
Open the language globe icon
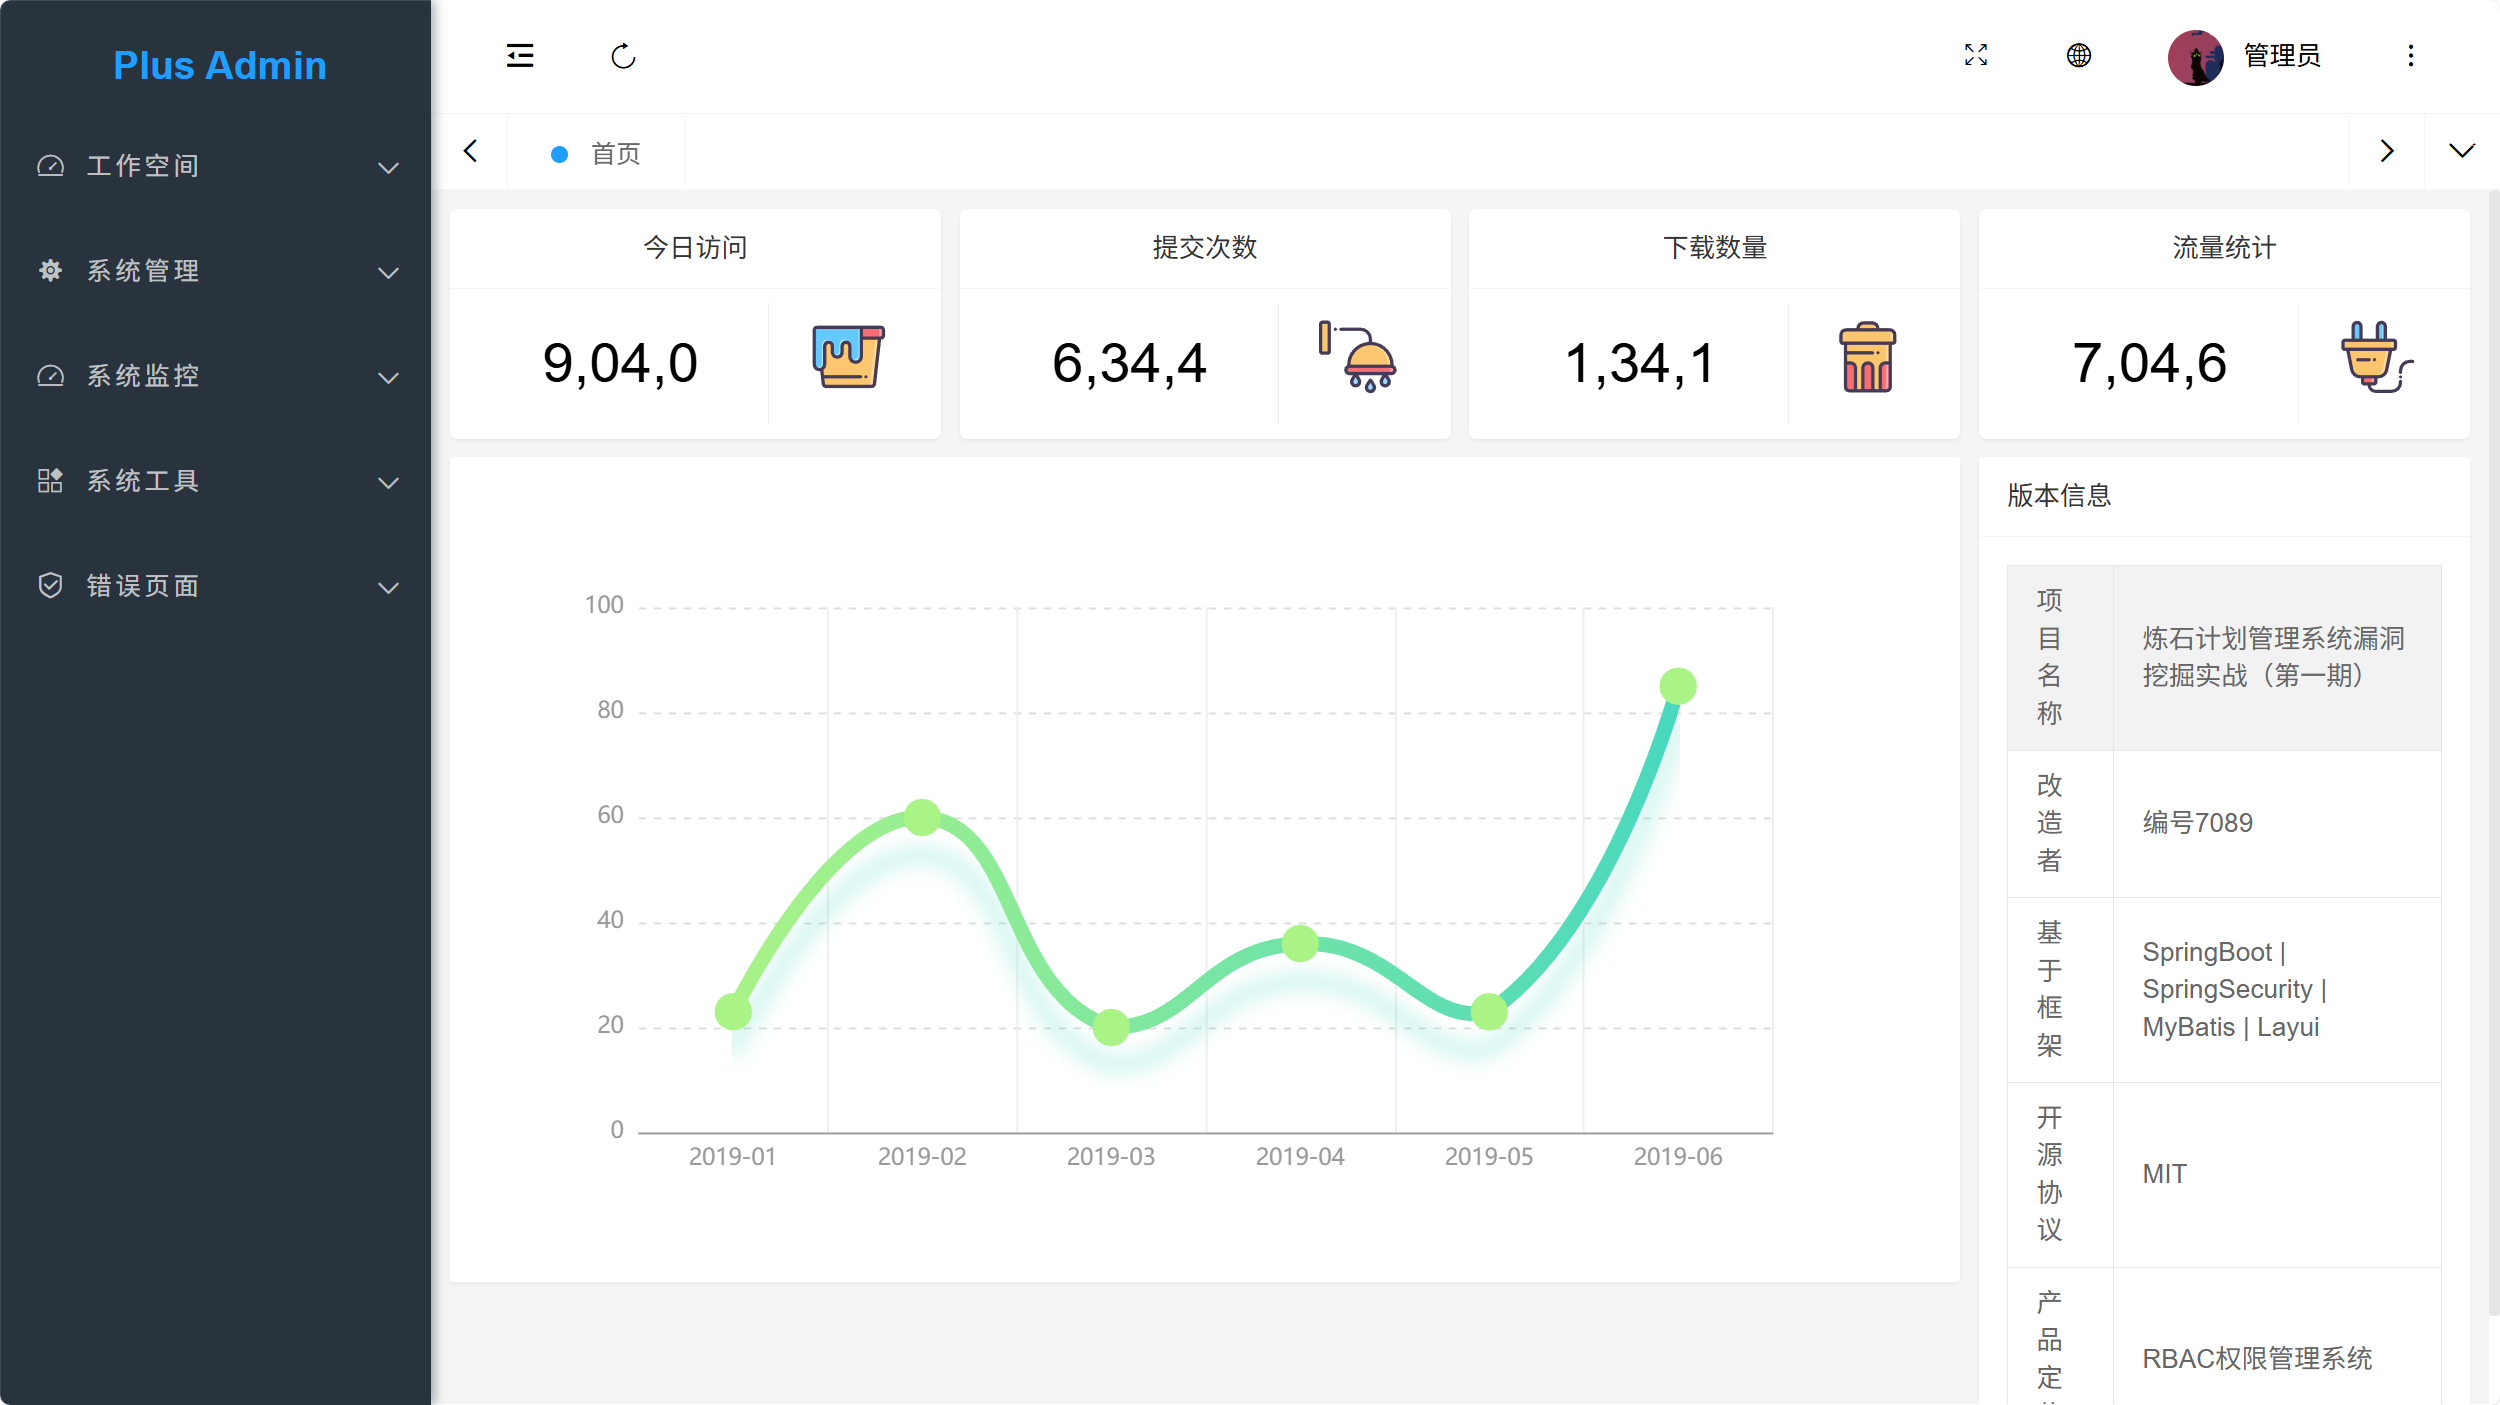click(x=2079, y=56)
